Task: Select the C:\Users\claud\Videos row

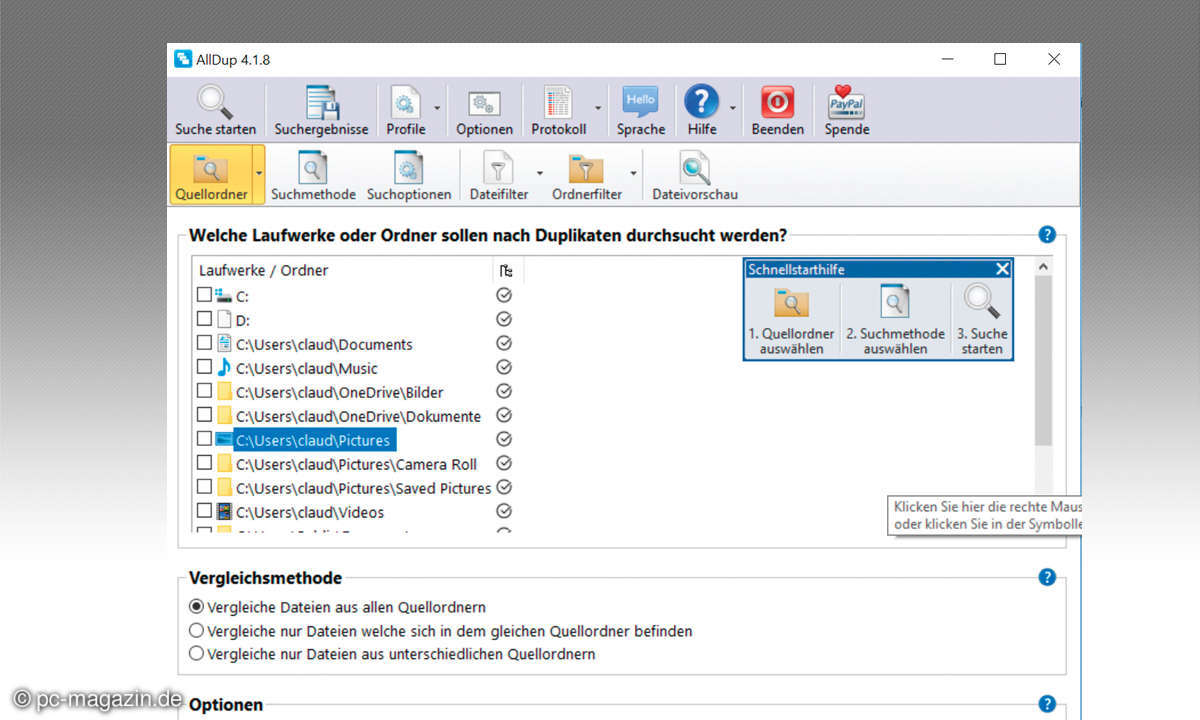Action: click(x=310, y=512)
